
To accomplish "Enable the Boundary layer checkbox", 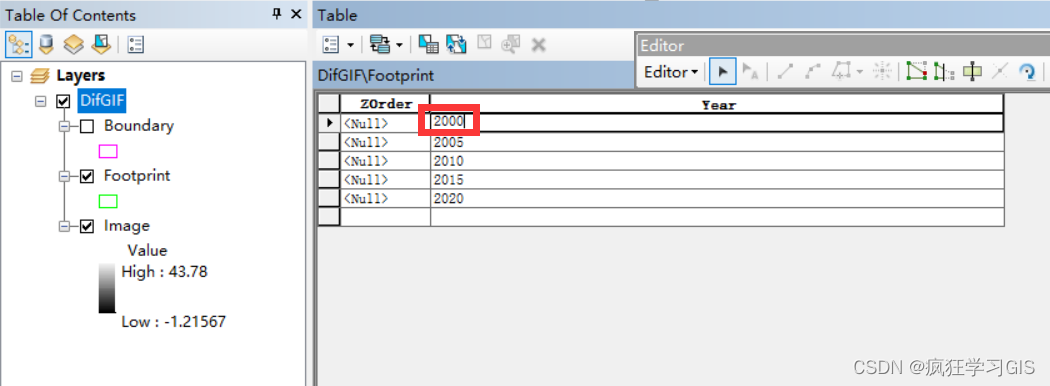I will click(86, 126).
